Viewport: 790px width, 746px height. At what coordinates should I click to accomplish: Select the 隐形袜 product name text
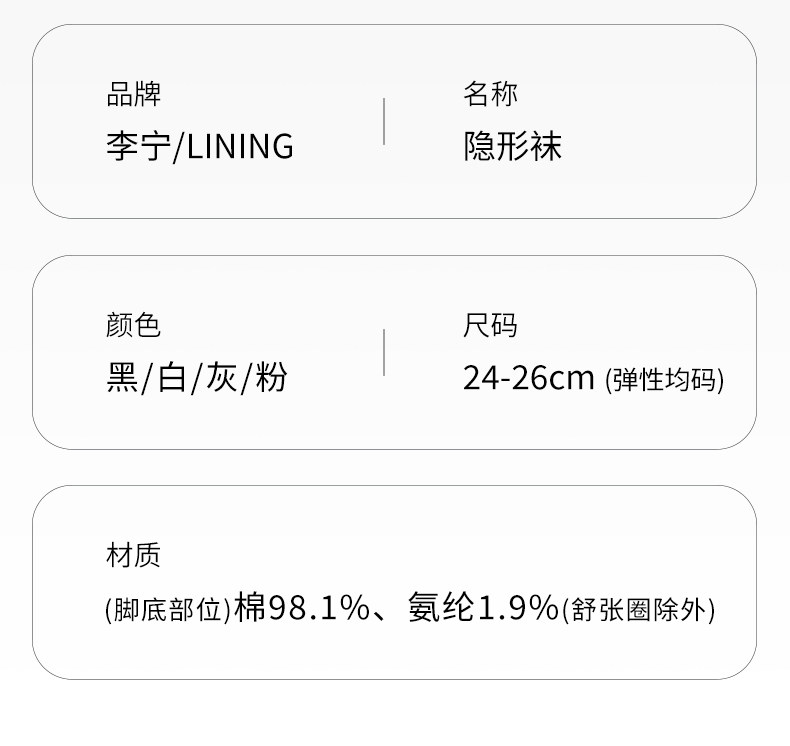(512, 146)
